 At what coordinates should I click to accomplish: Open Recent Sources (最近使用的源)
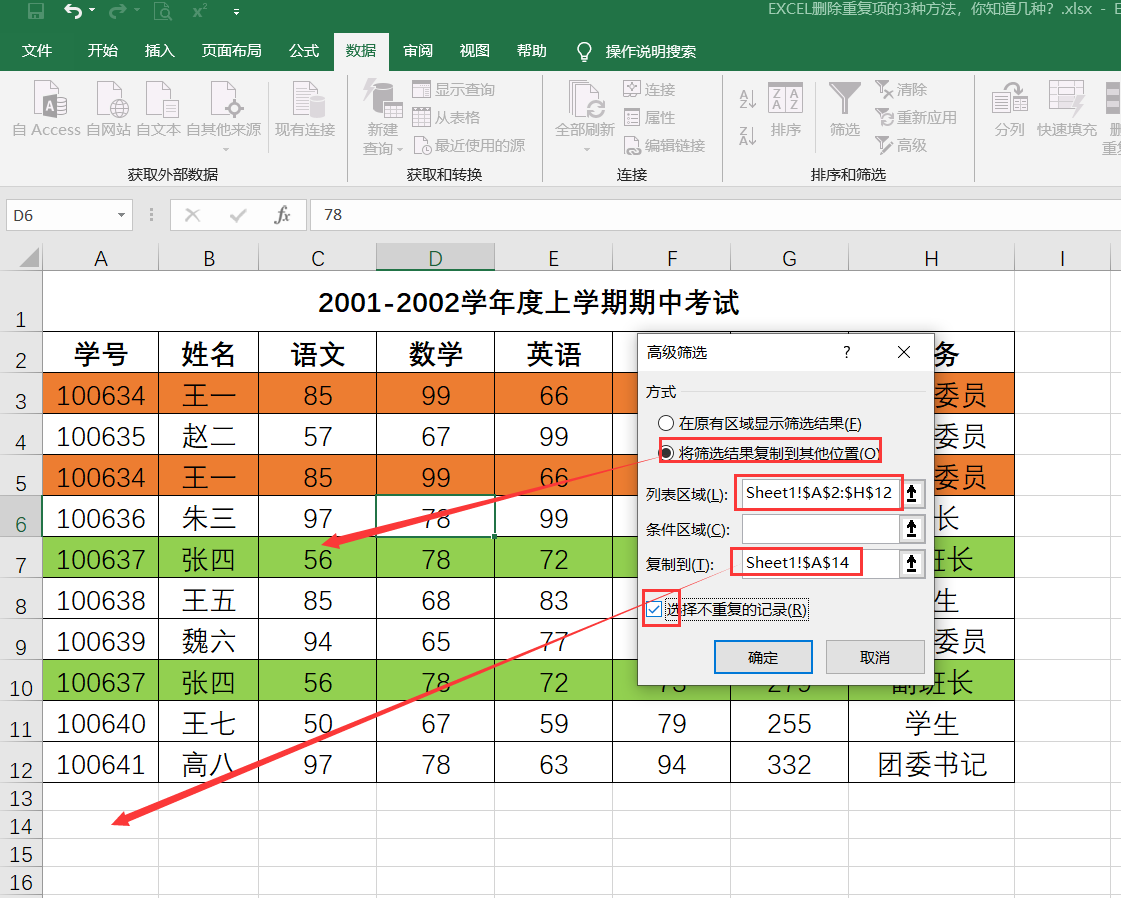[x=469, y=145]
